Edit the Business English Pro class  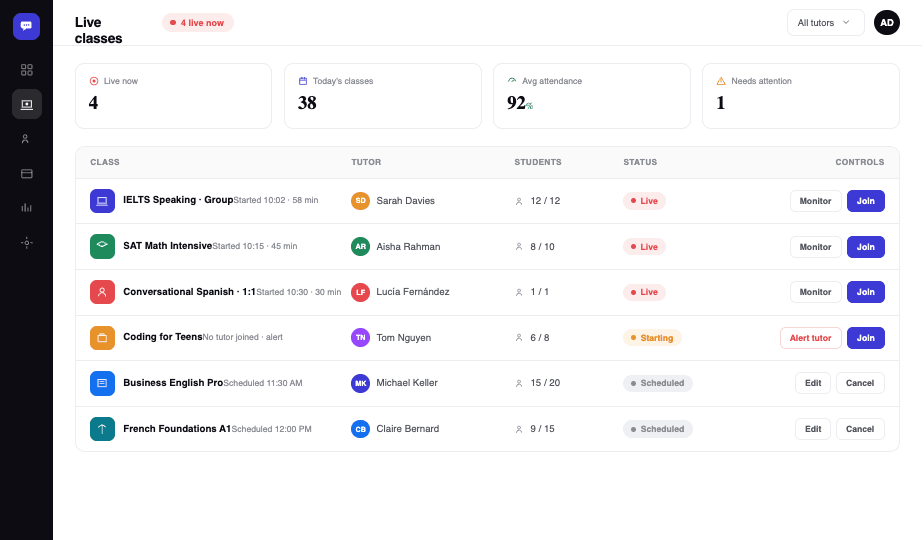coord(813,383)
